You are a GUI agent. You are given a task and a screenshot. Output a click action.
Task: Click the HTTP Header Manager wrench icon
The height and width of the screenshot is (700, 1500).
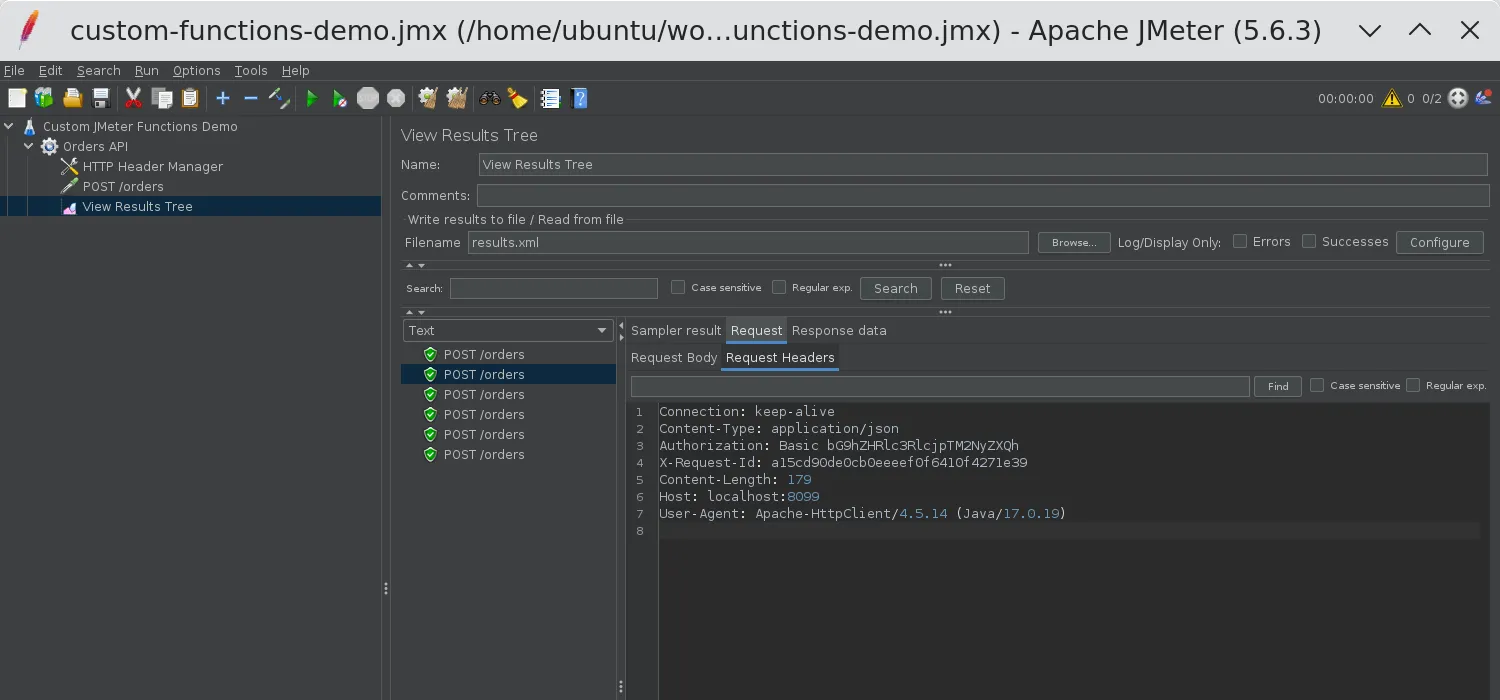69,167
